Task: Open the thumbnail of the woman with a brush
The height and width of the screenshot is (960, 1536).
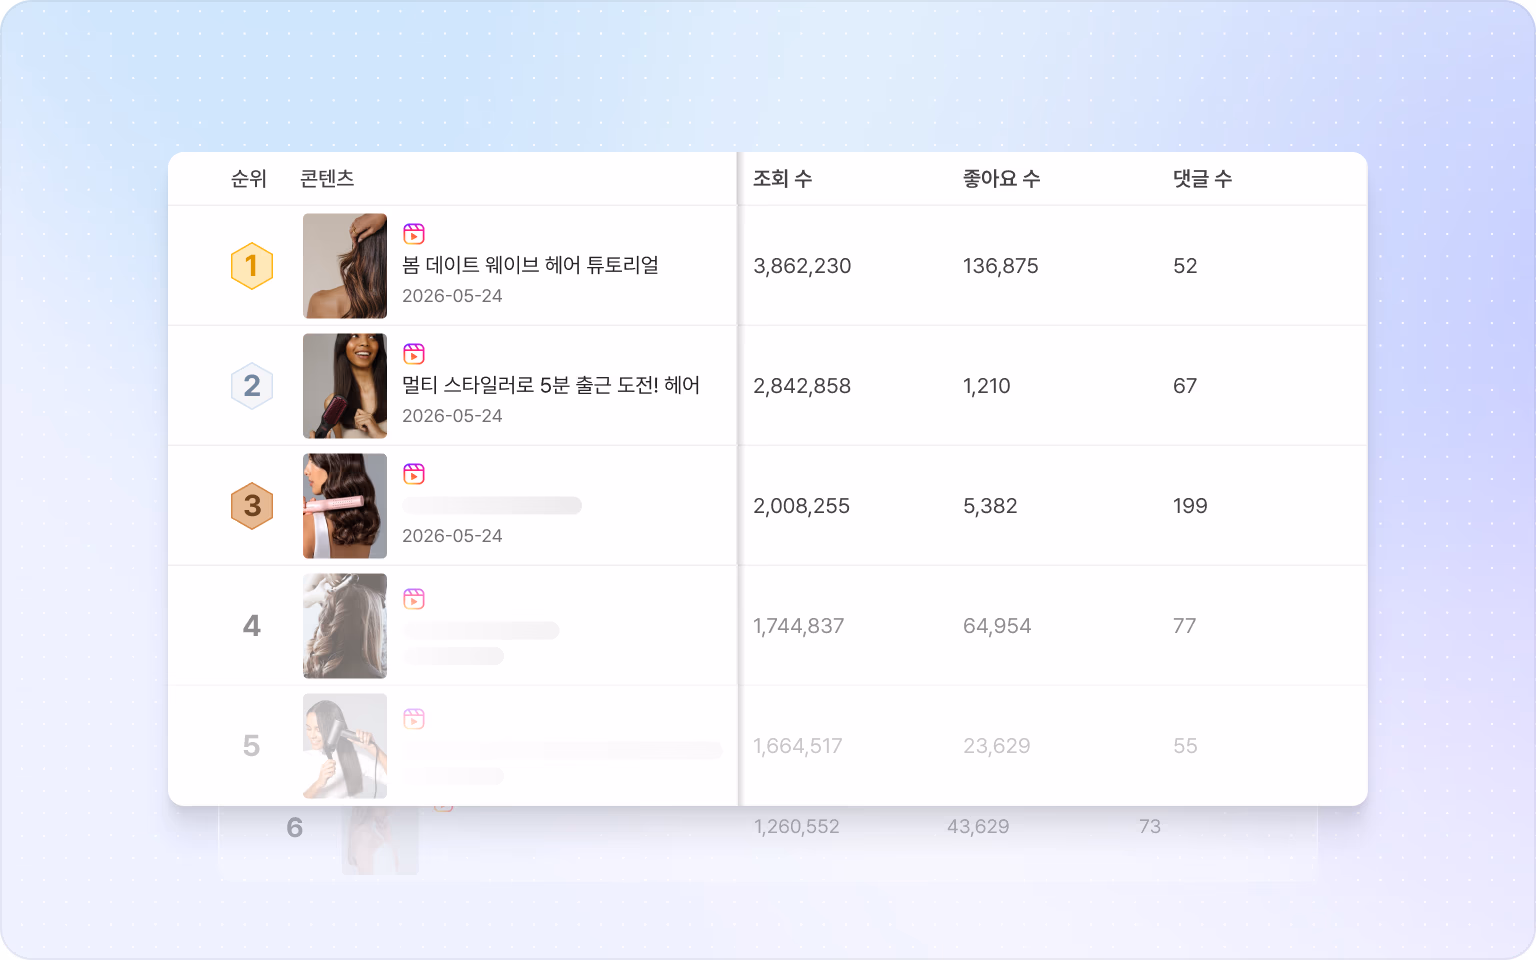Action: point(345,386)
